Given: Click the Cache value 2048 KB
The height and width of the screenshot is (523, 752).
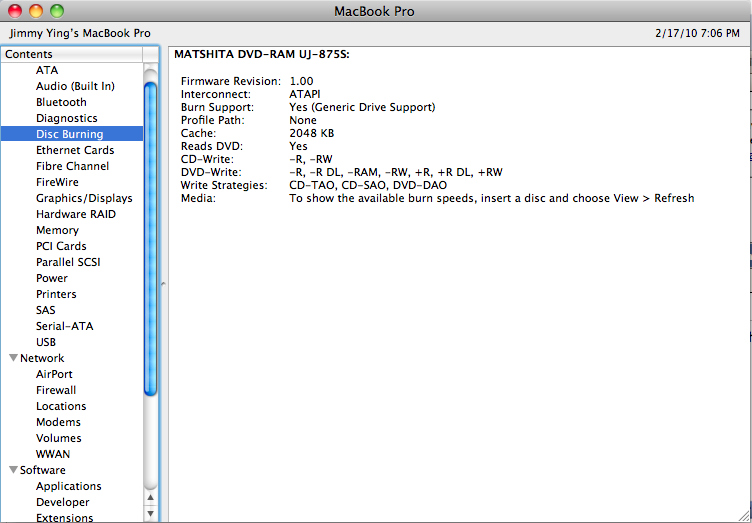Looking at the screenshot, I should [312, 133].
